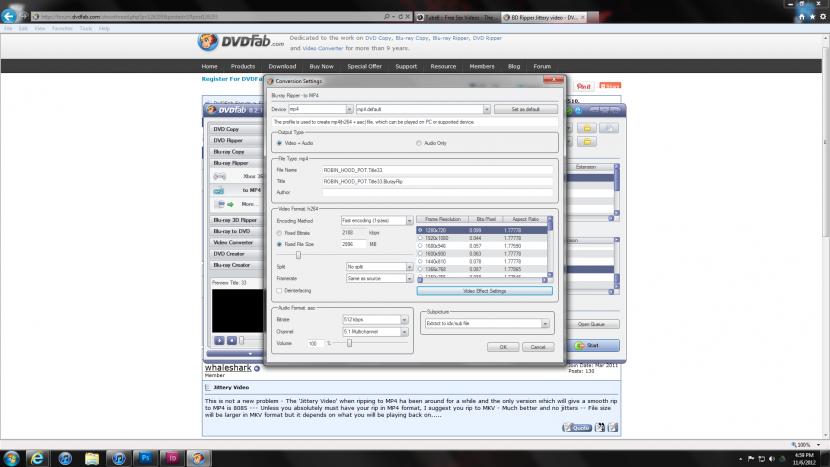Click play button under preview window
Screen dimensions: 830x467
tap(219, 340)
